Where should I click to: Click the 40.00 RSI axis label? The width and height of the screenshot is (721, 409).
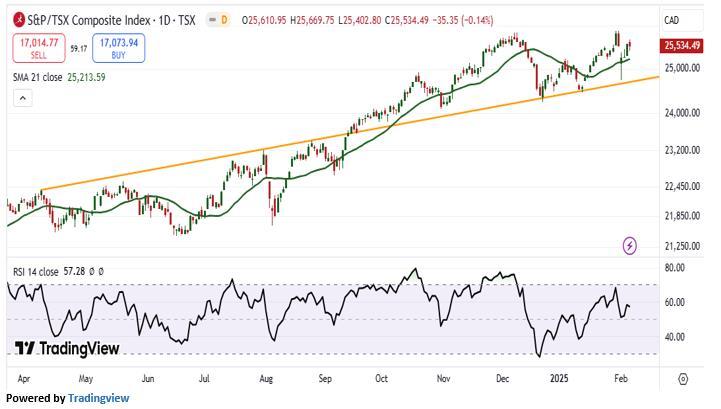[675, 337]
